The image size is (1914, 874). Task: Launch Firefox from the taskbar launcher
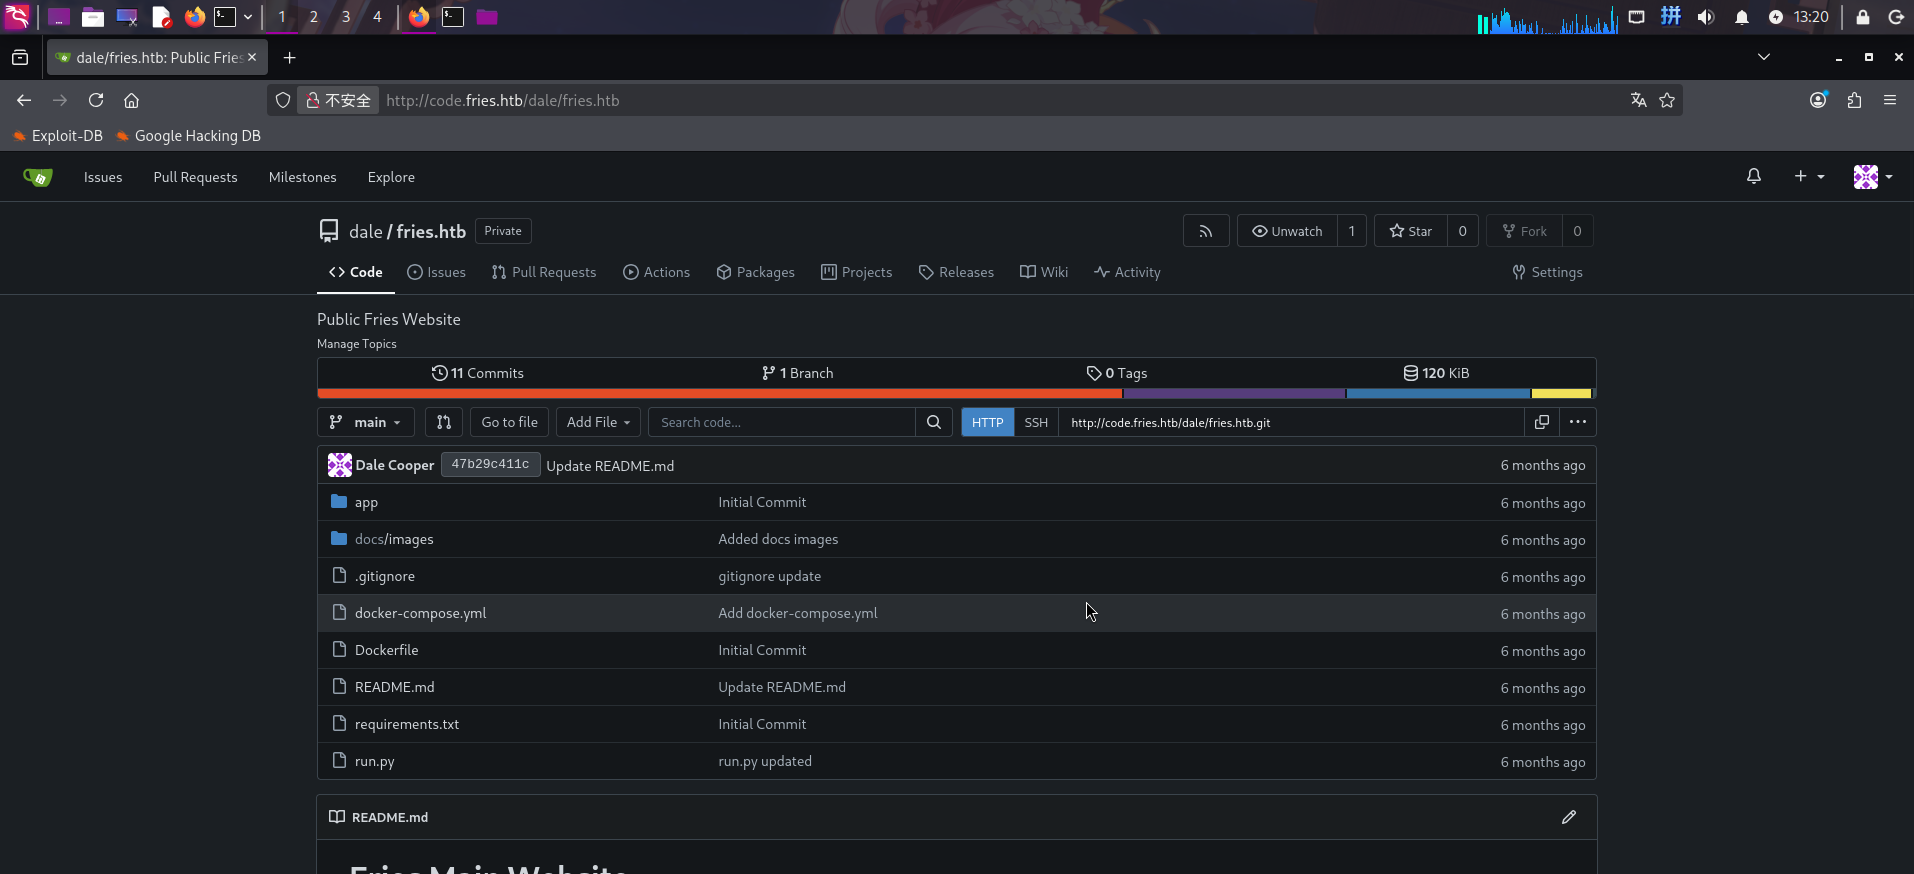tap(195, 17)
